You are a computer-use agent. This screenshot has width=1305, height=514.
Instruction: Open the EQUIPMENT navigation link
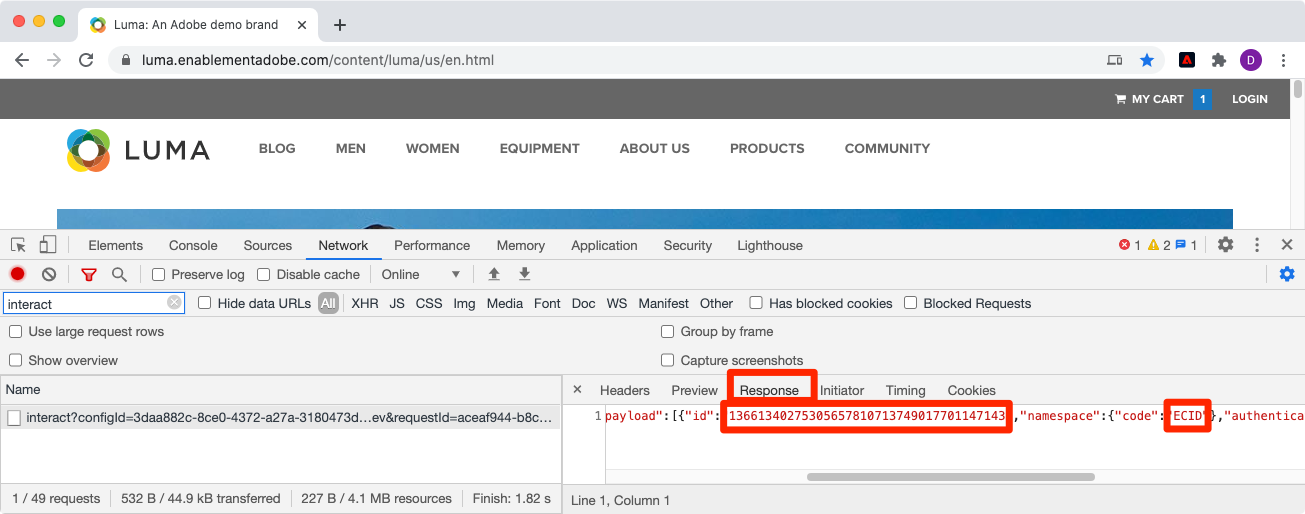[x=540, y=148]
